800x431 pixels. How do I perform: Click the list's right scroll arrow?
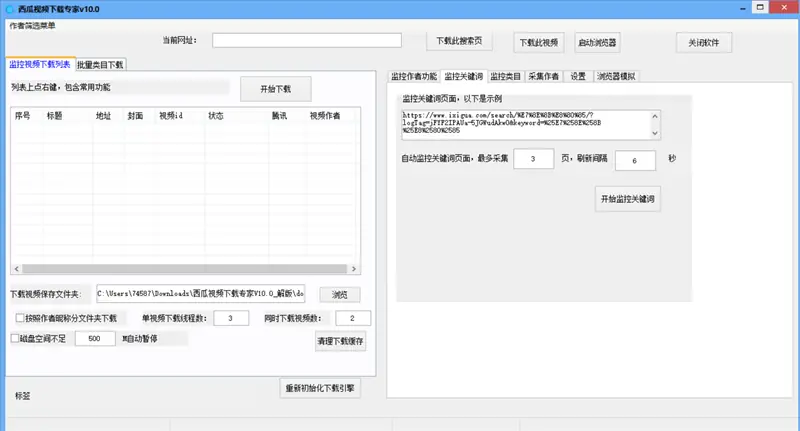tap(354, 269)
